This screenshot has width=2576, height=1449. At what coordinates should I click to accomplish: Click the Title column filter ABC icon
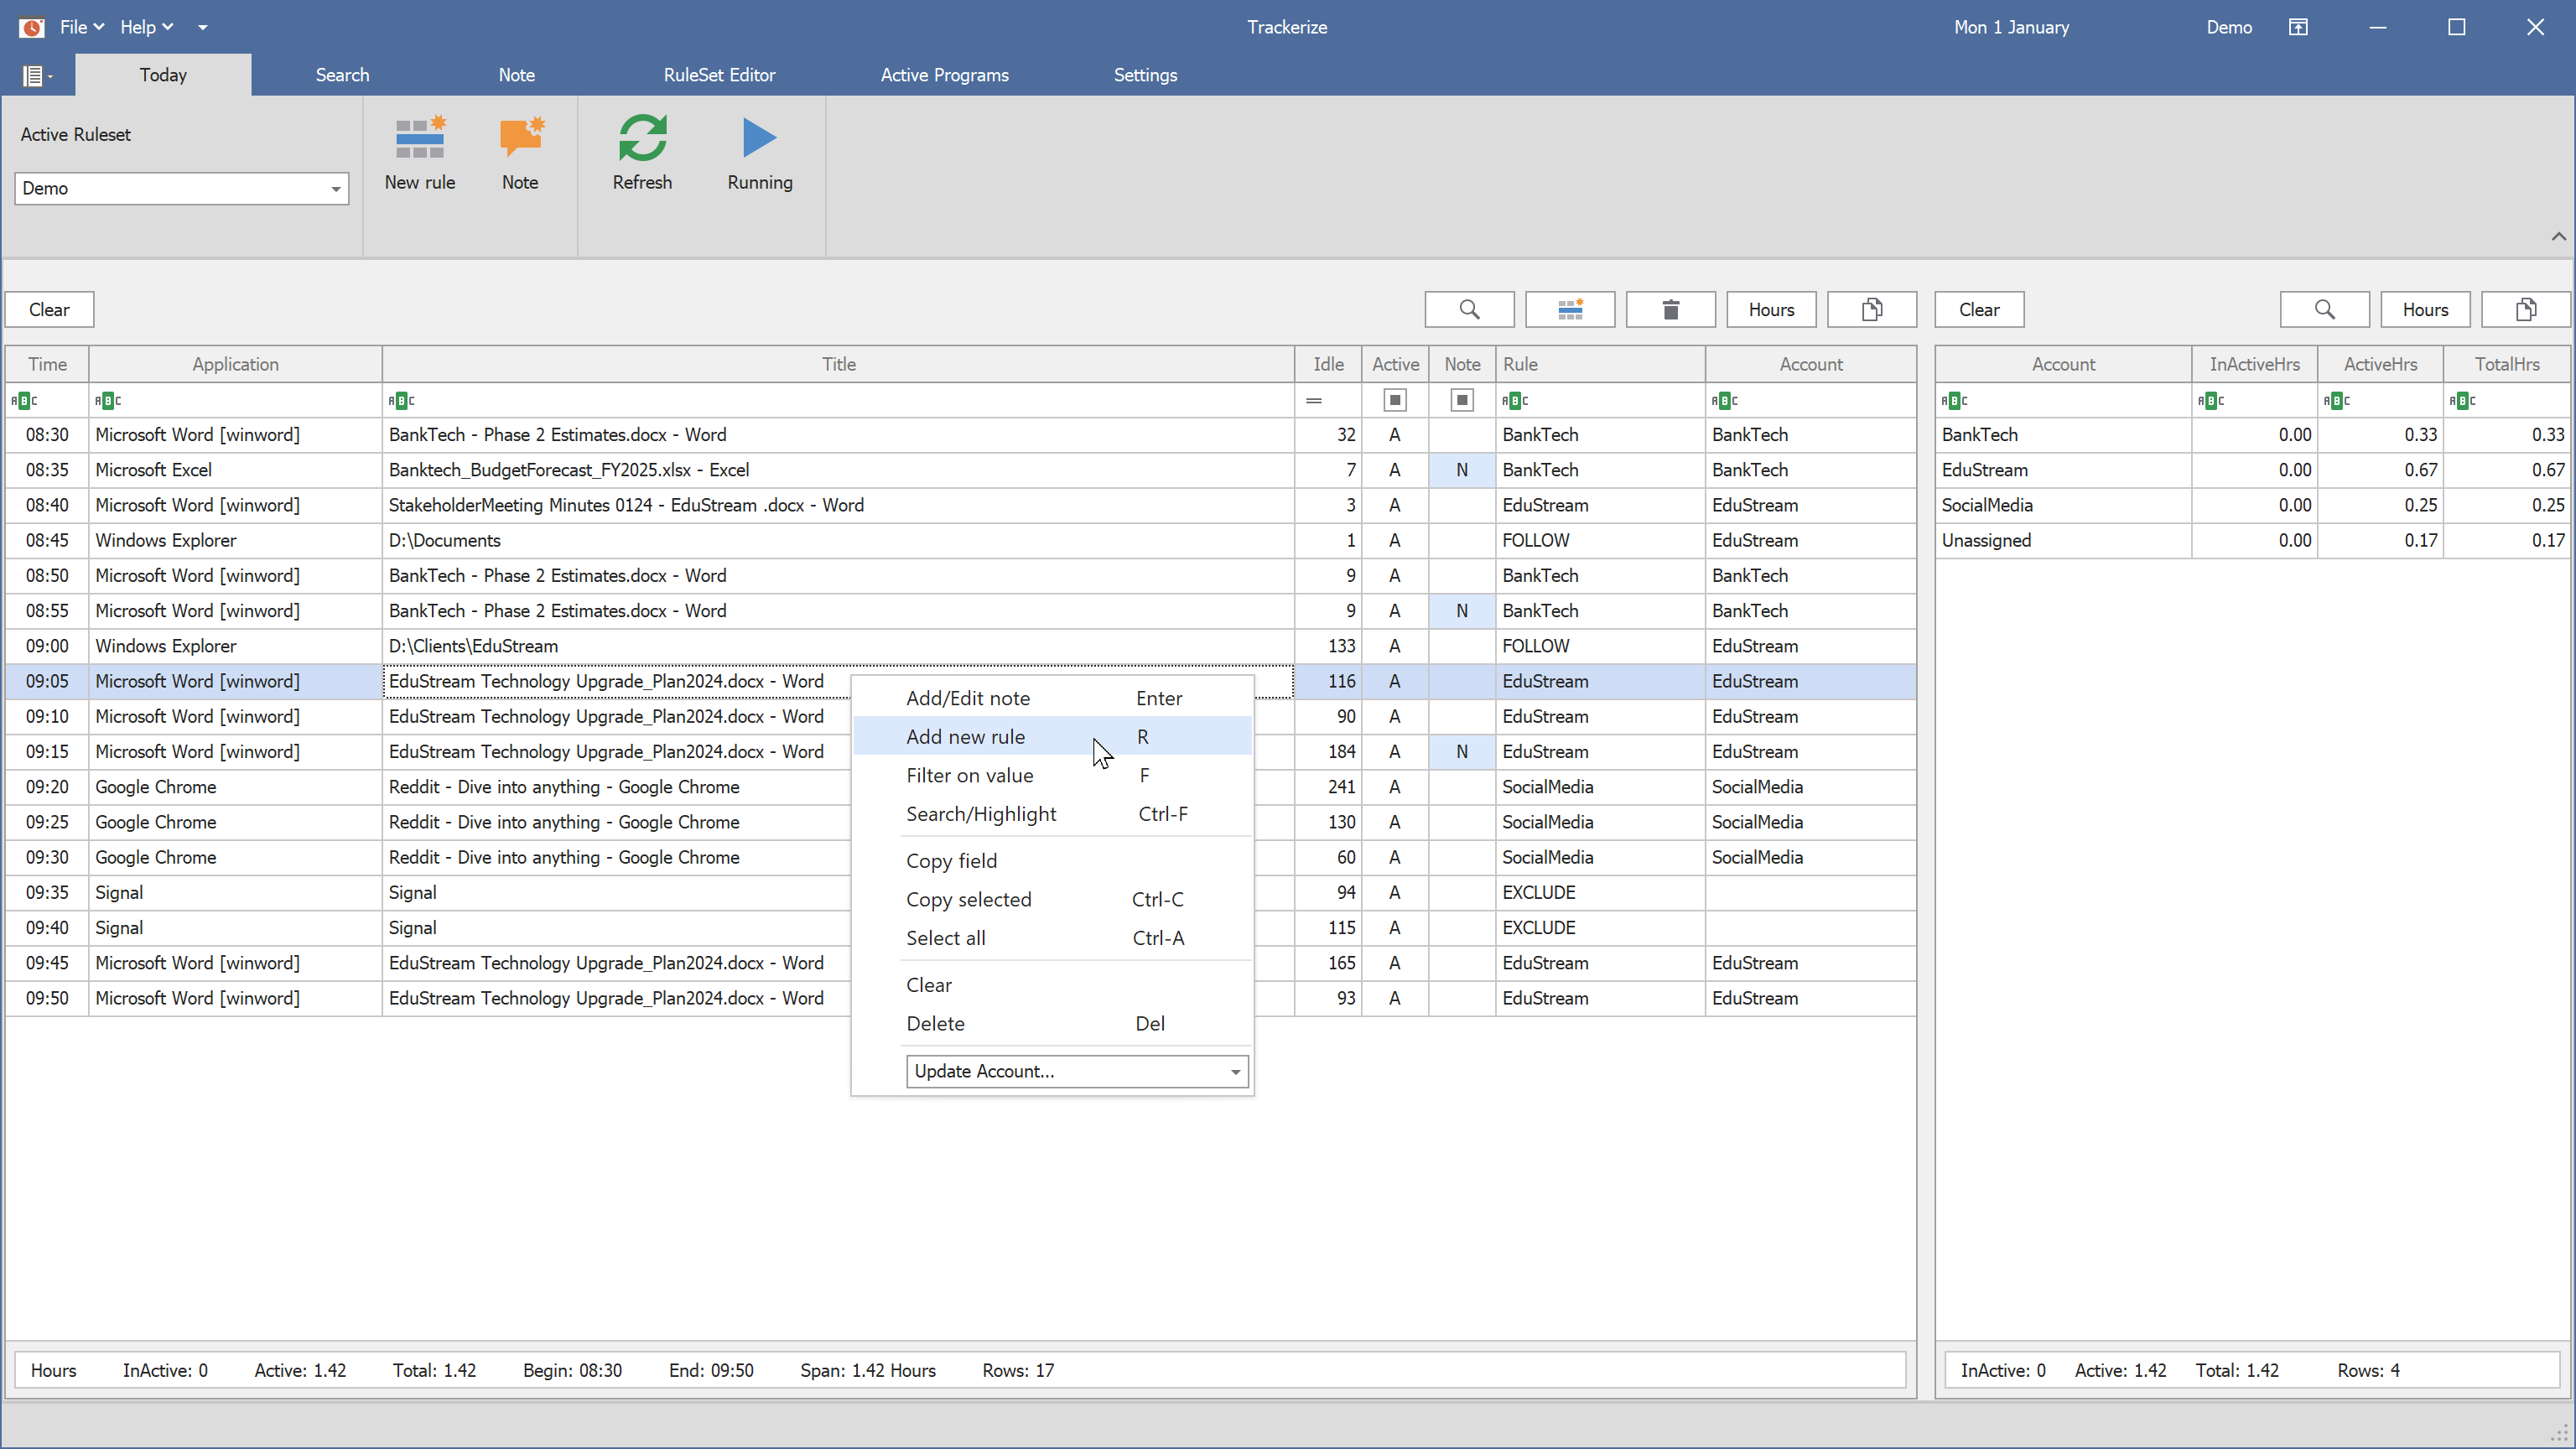[x=401, y=401]
